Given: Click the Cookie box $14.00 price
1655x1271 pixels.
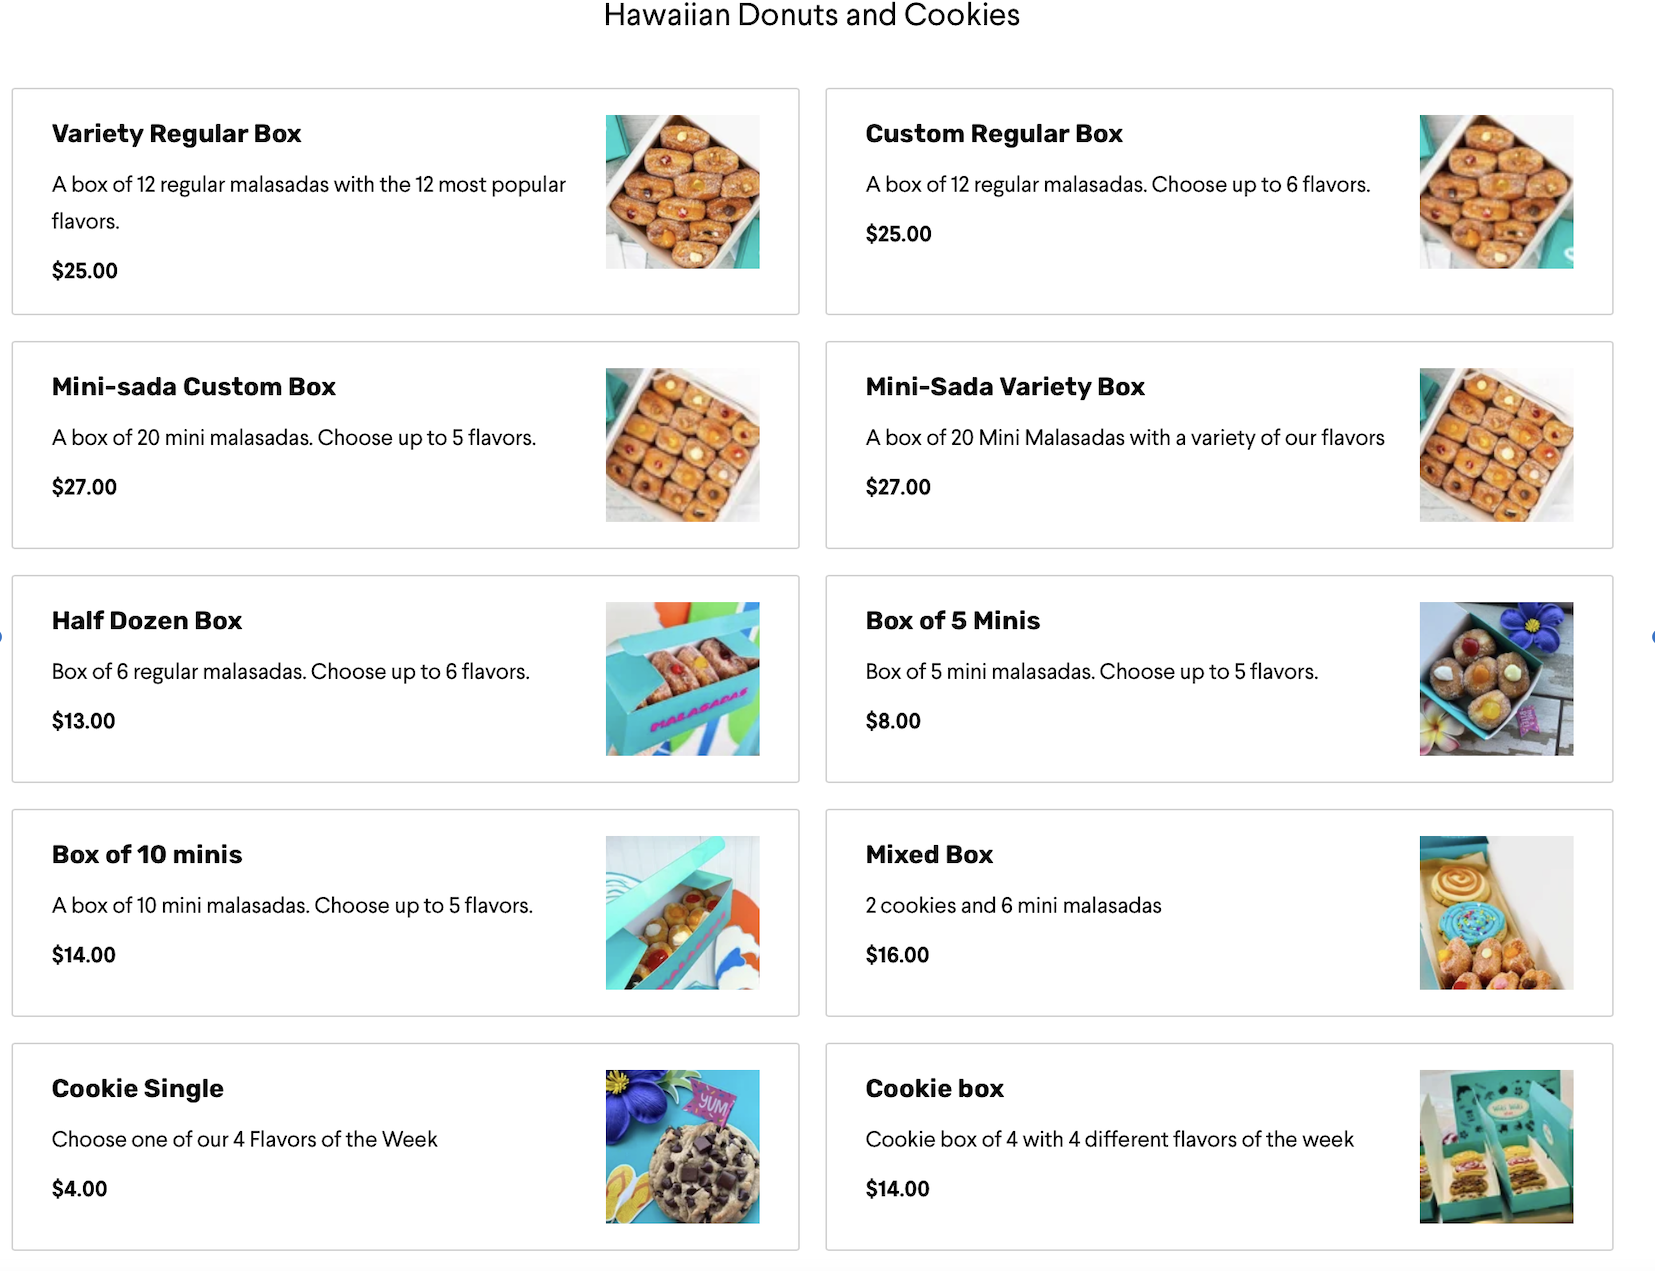Looking at the screenshot, I should pyautogui.click(x=897, y=1189).
